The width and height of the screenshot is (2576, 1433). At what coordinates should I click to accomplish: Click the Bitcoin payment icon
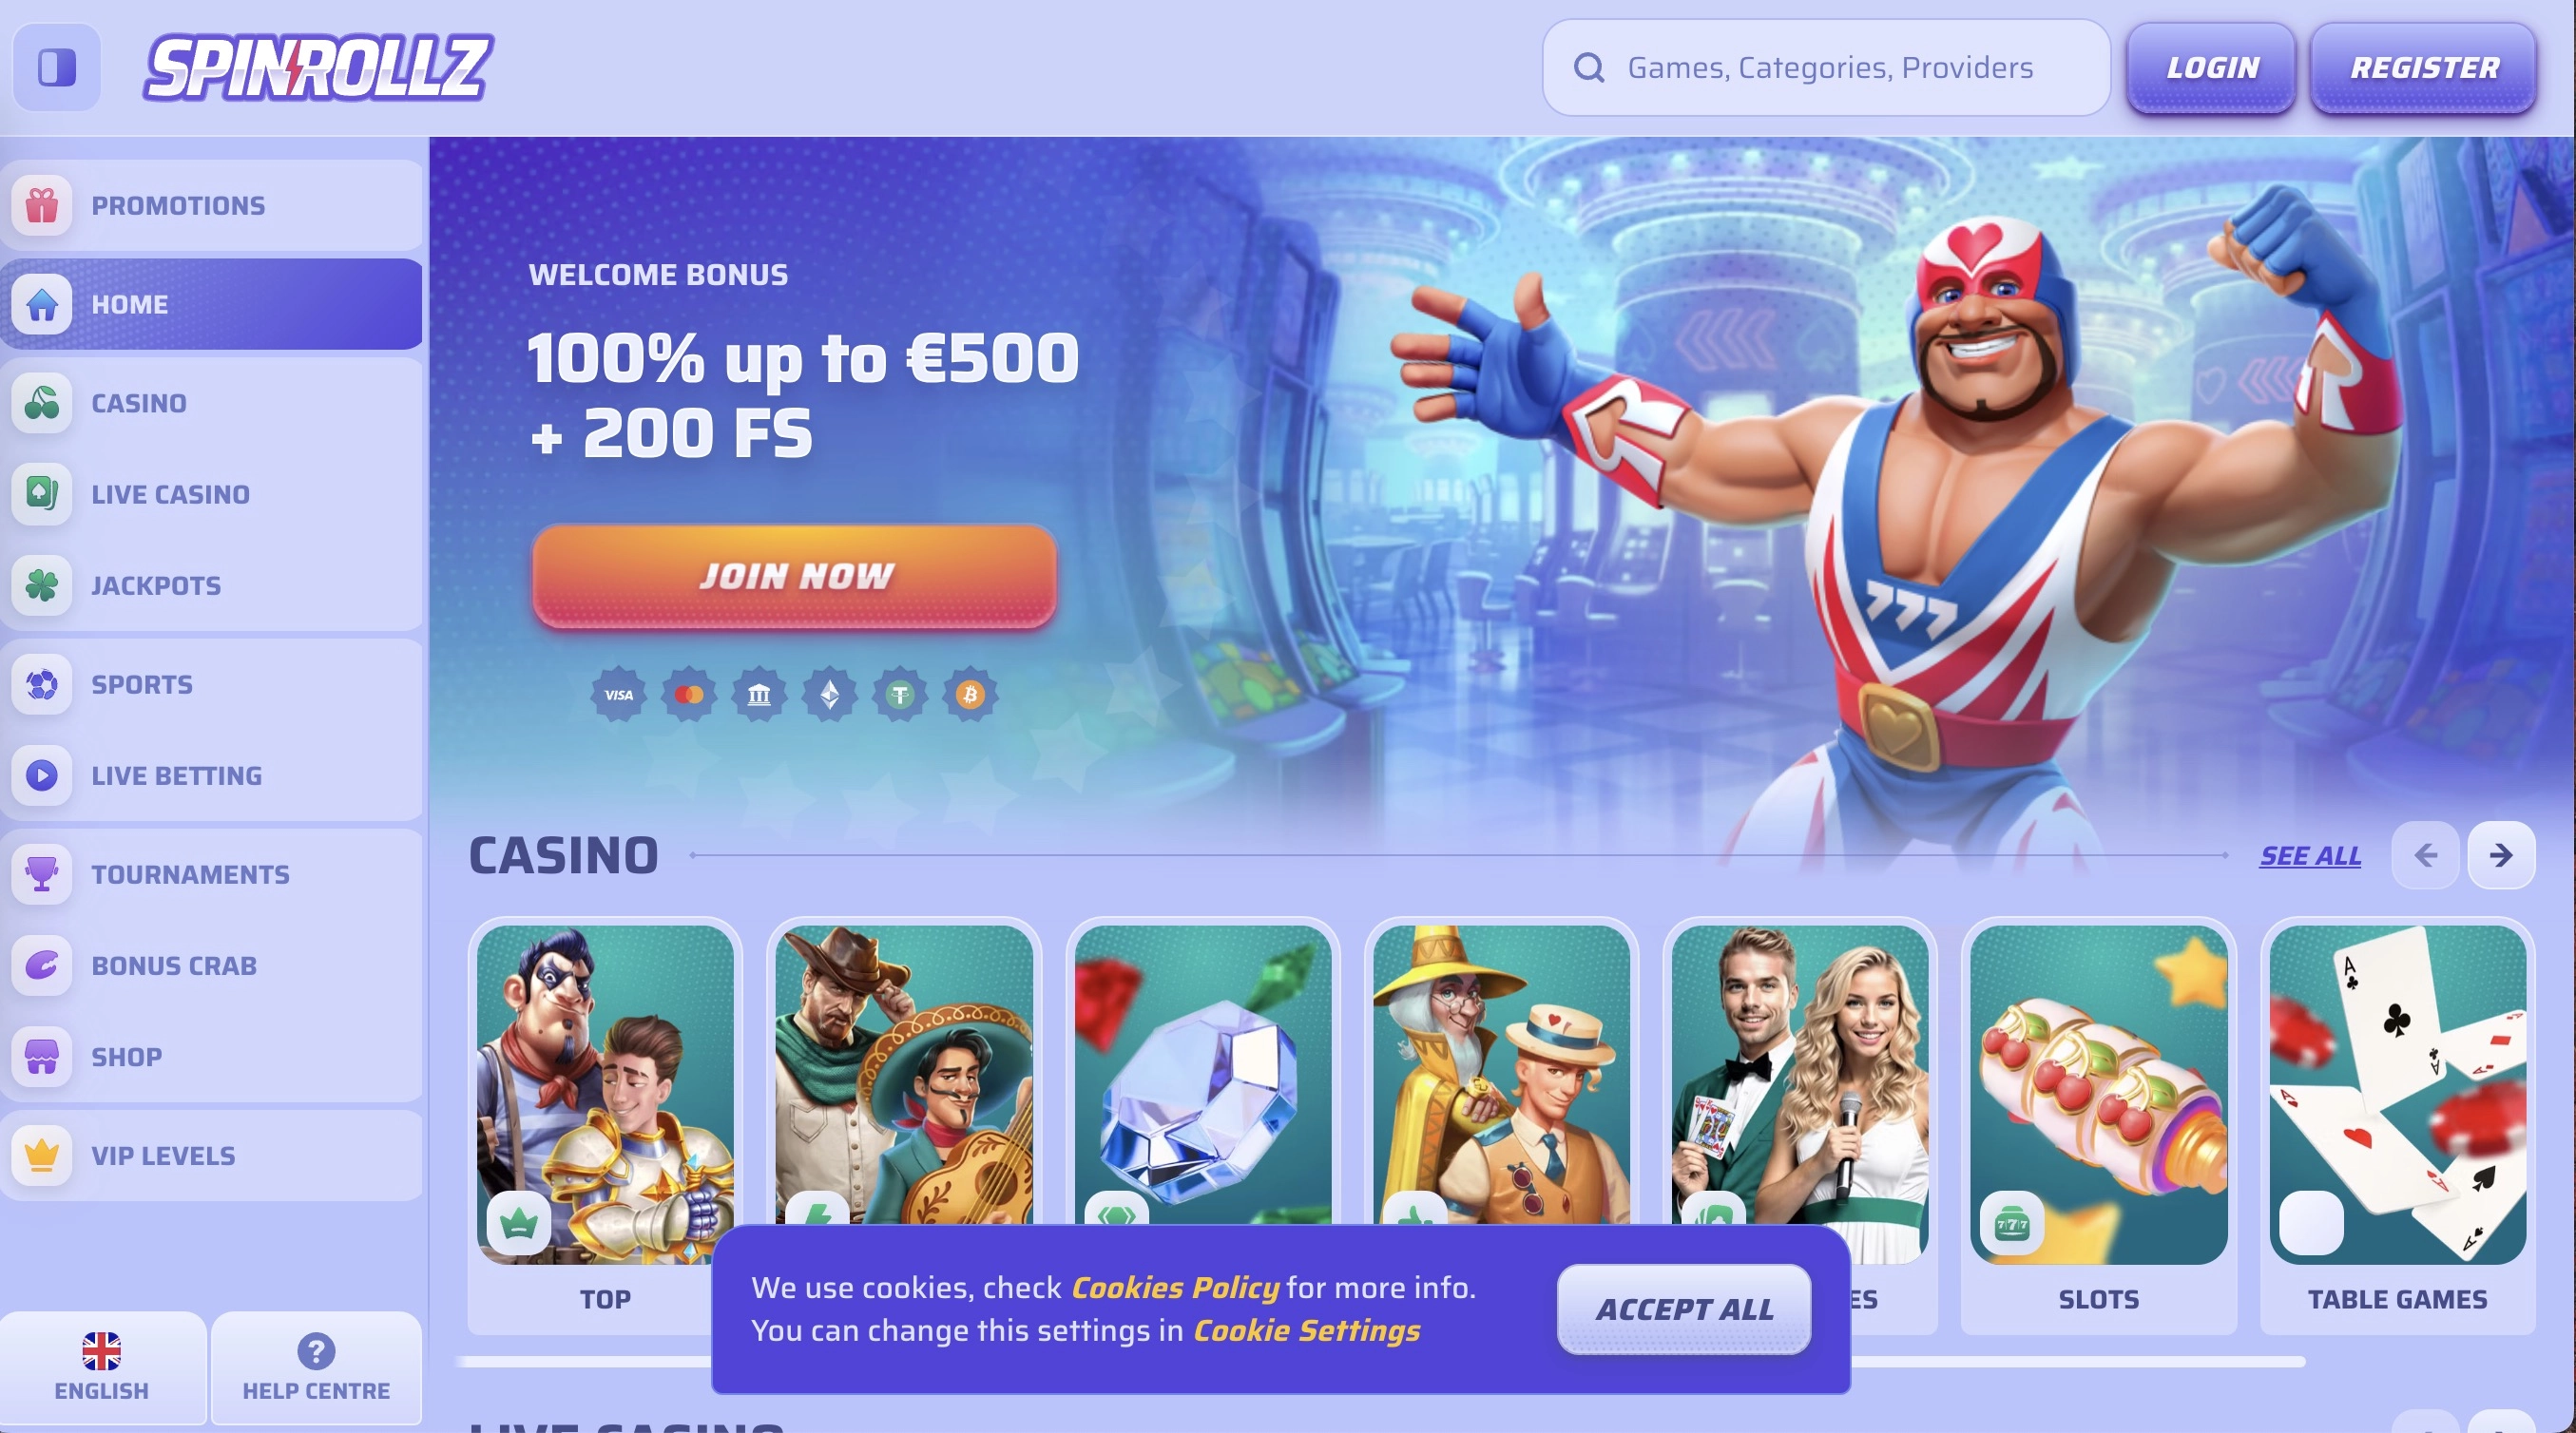970,694
